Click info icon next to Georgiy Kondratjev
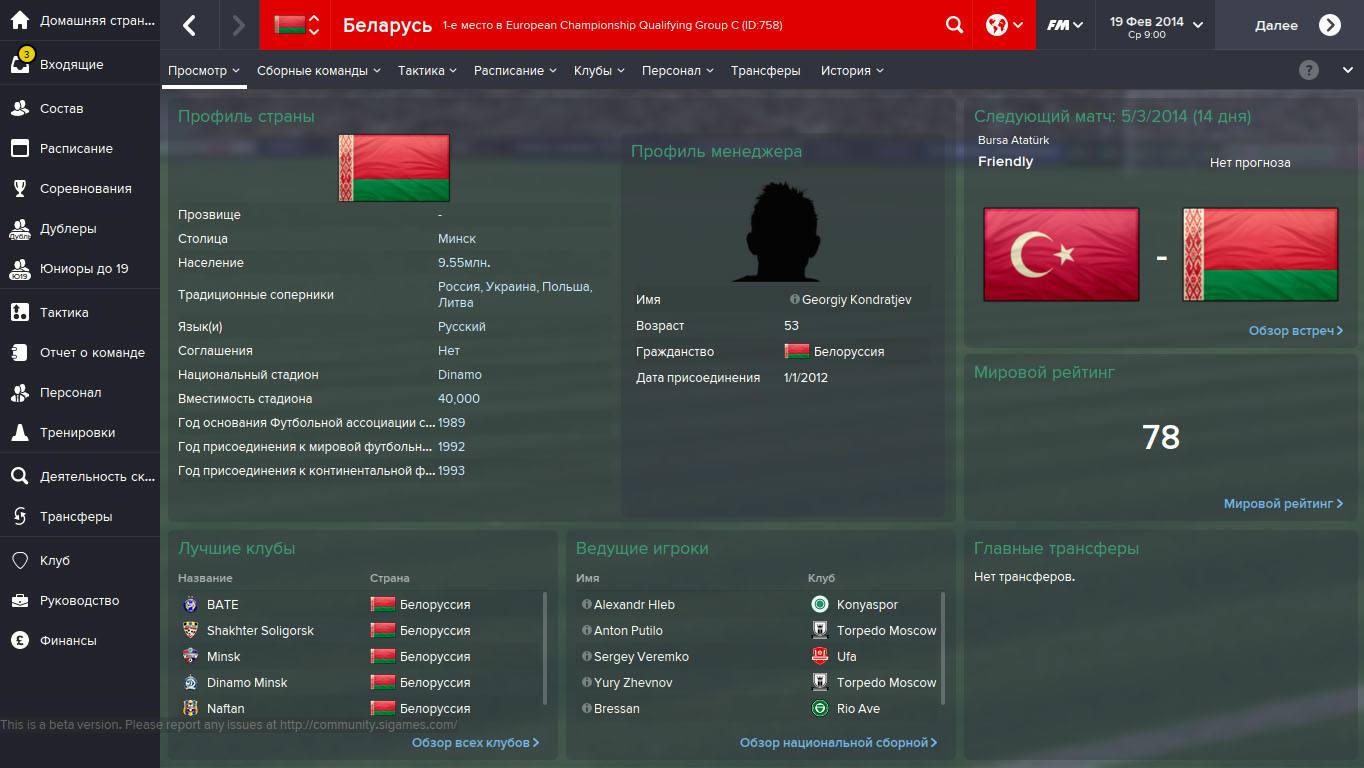Screen dimensions: 1364x768 [x=794, y=299]
